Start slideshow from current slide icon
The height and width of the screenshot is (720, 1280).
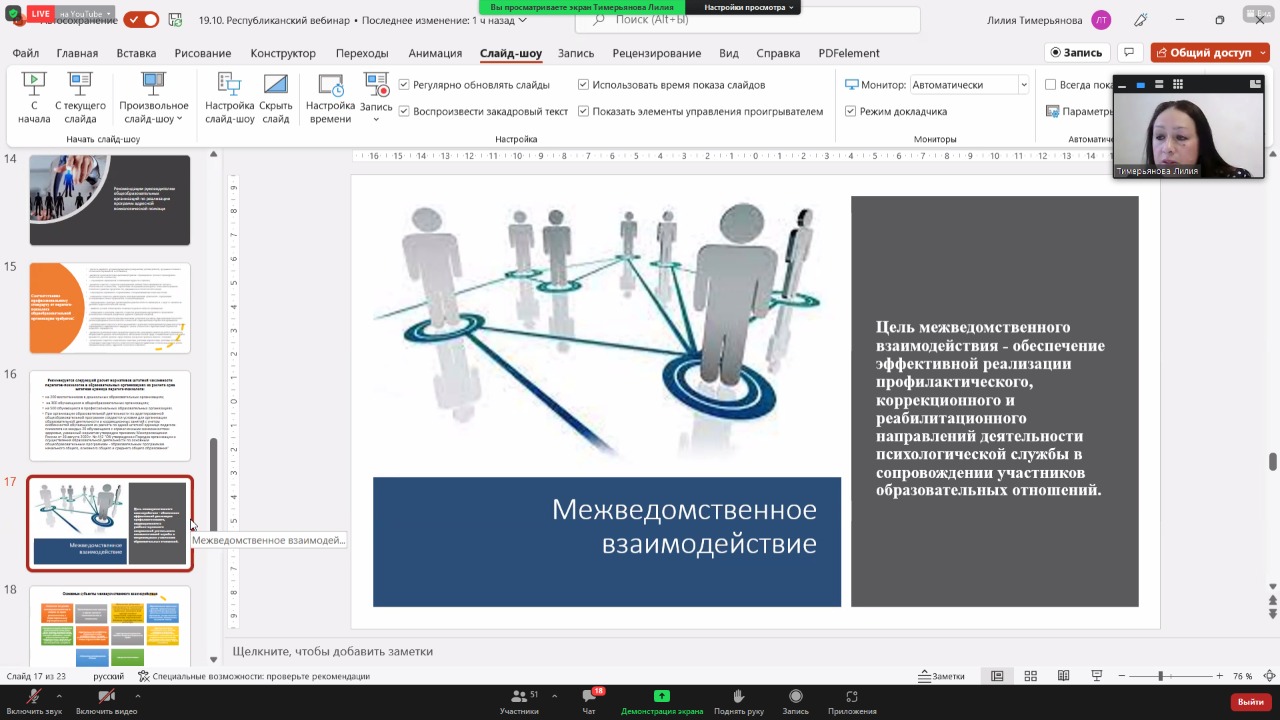[80, 85]
